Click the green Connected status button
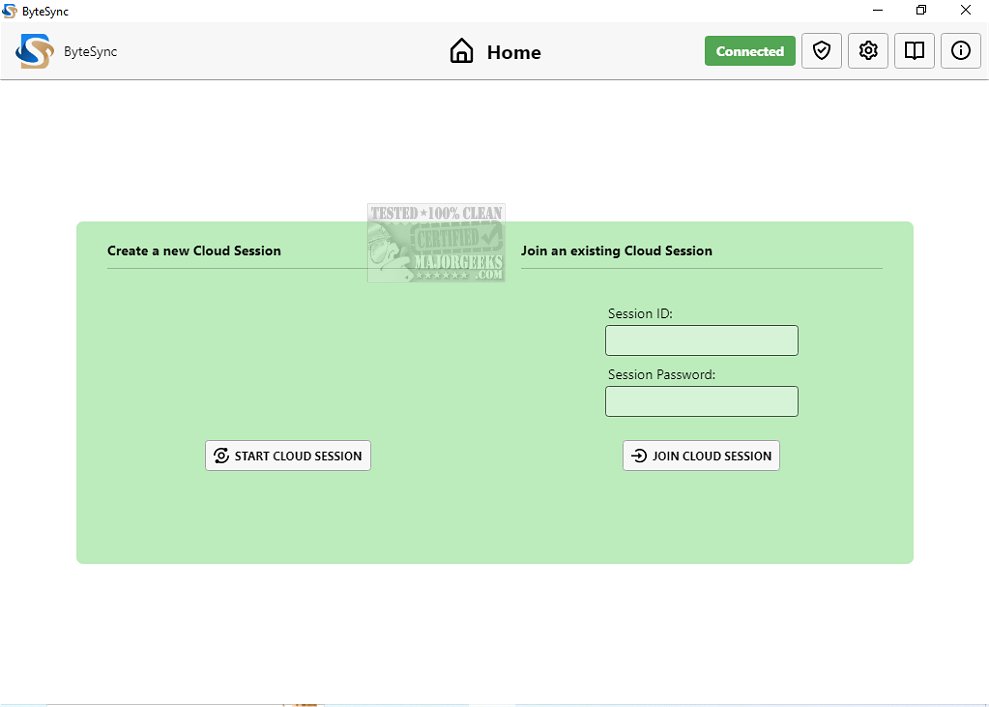The height and width of the screenshot is (707, 989). 749,51
